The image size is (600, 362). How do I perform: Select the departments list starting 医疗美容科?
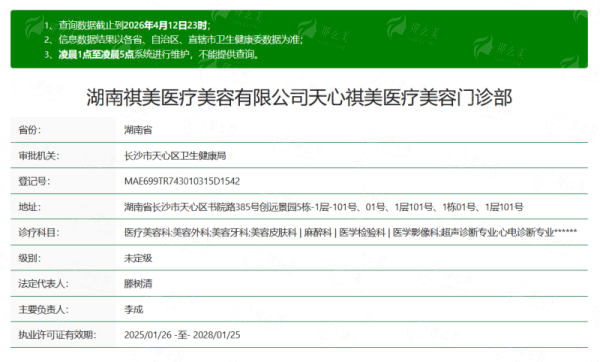(x=350, y=232)
